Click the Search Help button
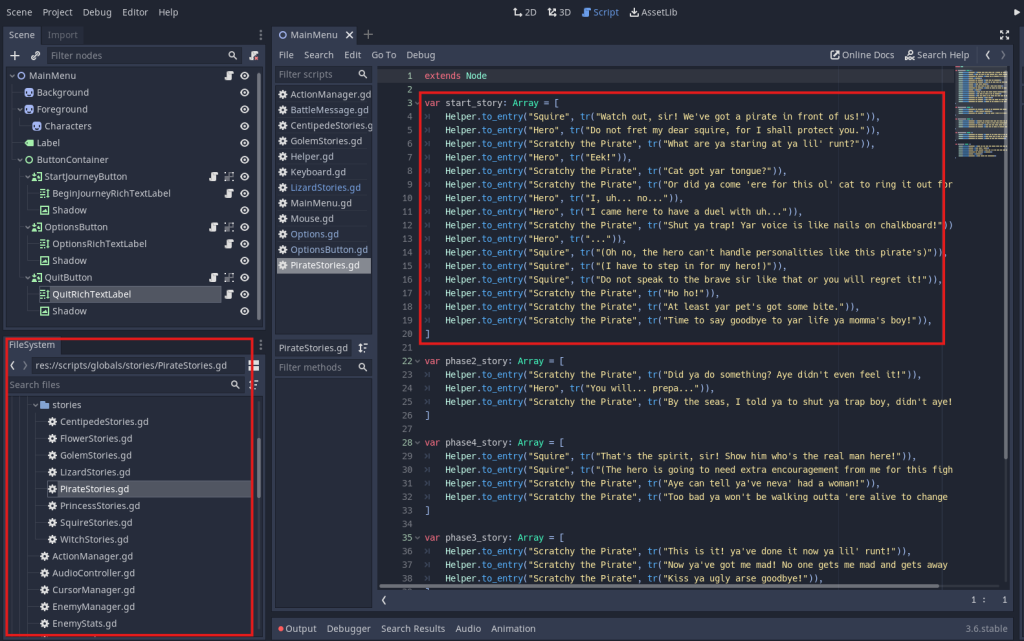The width and height of the screenshot is (1024, 641). [937, 55]
